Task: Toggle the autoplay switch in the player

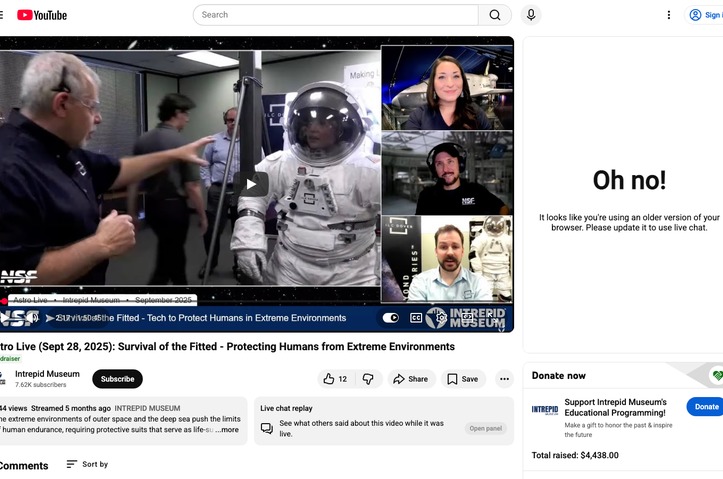Action: (391, 318)
